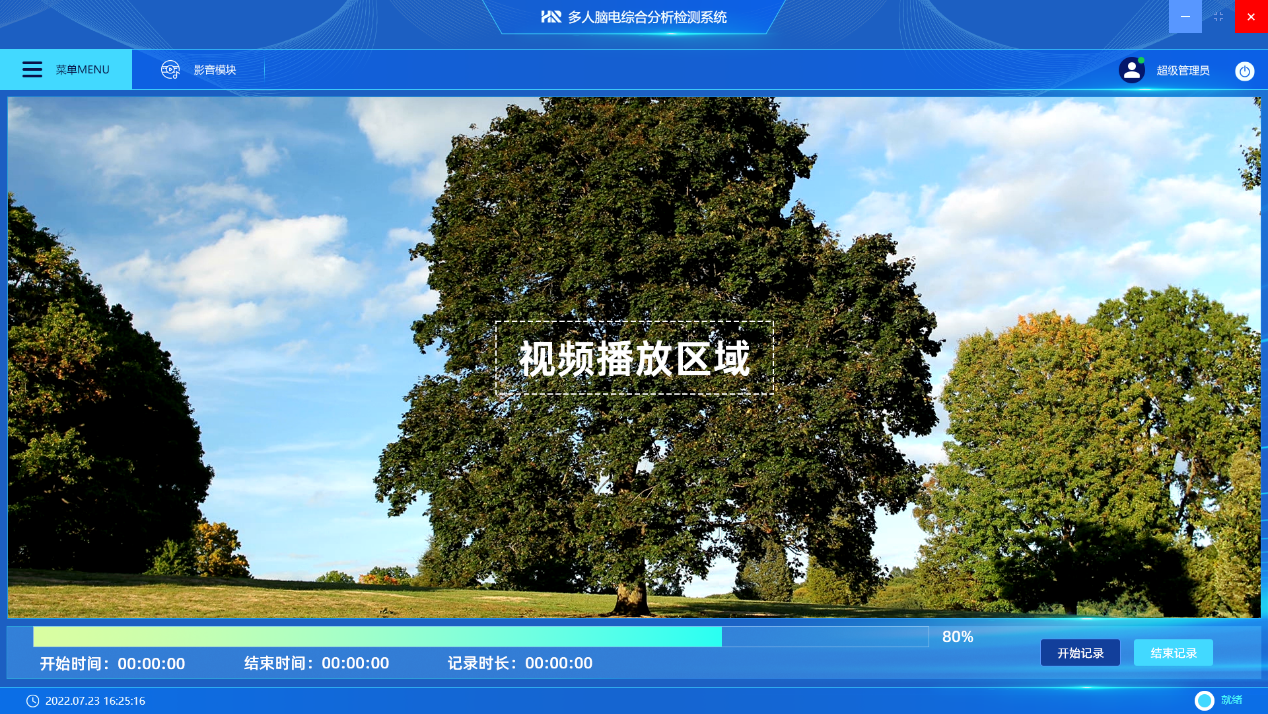Click the HN logo in title bar
The image size is (1268, 714).
click(551, 17)
